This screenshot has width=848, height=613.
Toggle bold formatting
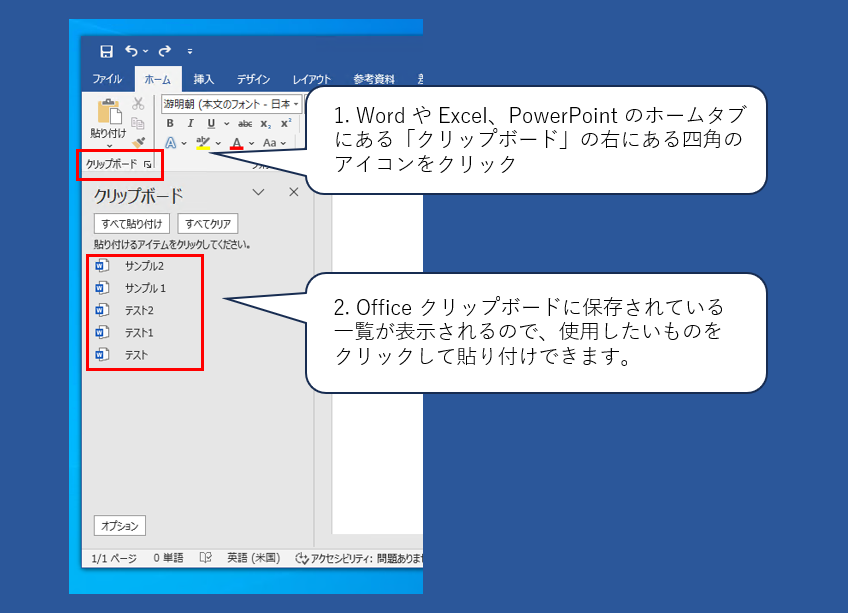click(171, 124)
